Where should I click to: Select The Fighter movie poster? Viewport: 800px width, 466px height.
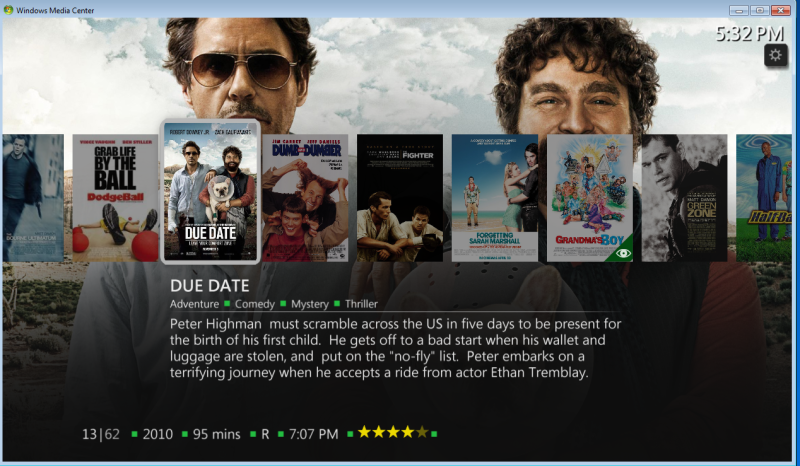tap(400, 198)
